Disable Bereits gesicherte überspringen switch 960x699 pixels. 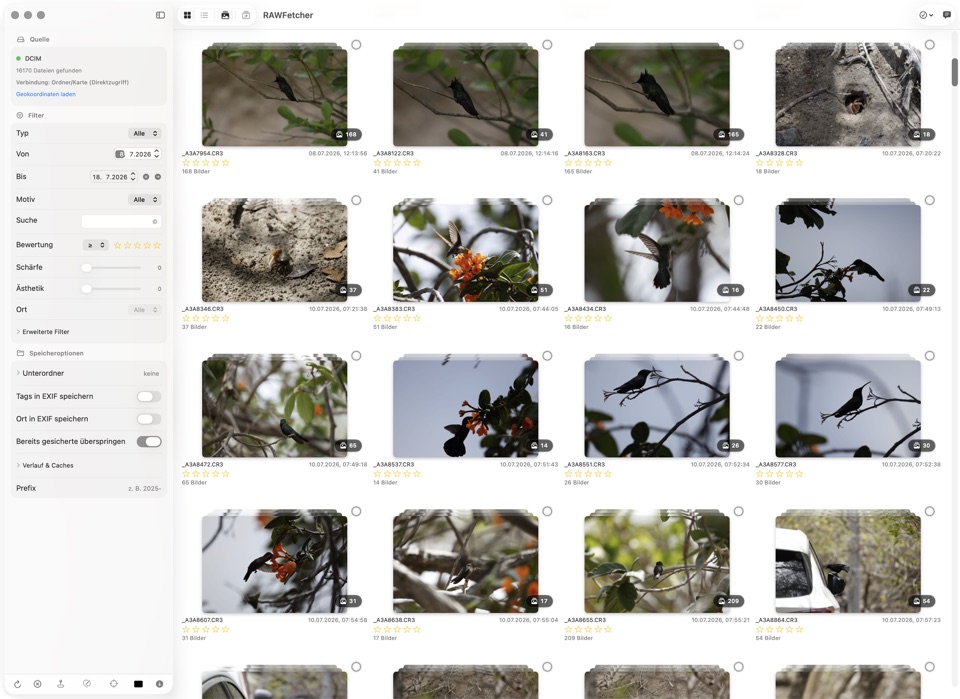149,442
